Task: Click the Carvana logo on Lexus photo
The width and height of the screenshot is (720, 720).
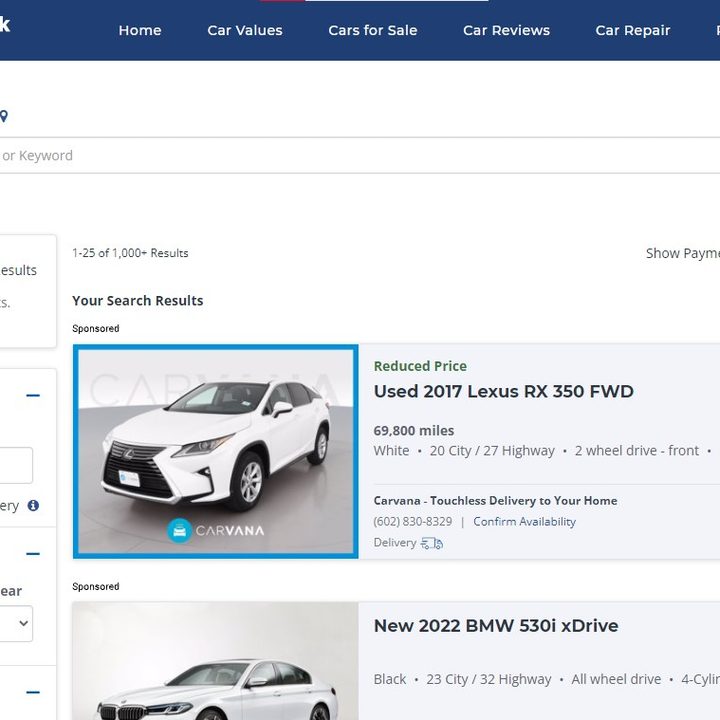Action: (216, 530)
